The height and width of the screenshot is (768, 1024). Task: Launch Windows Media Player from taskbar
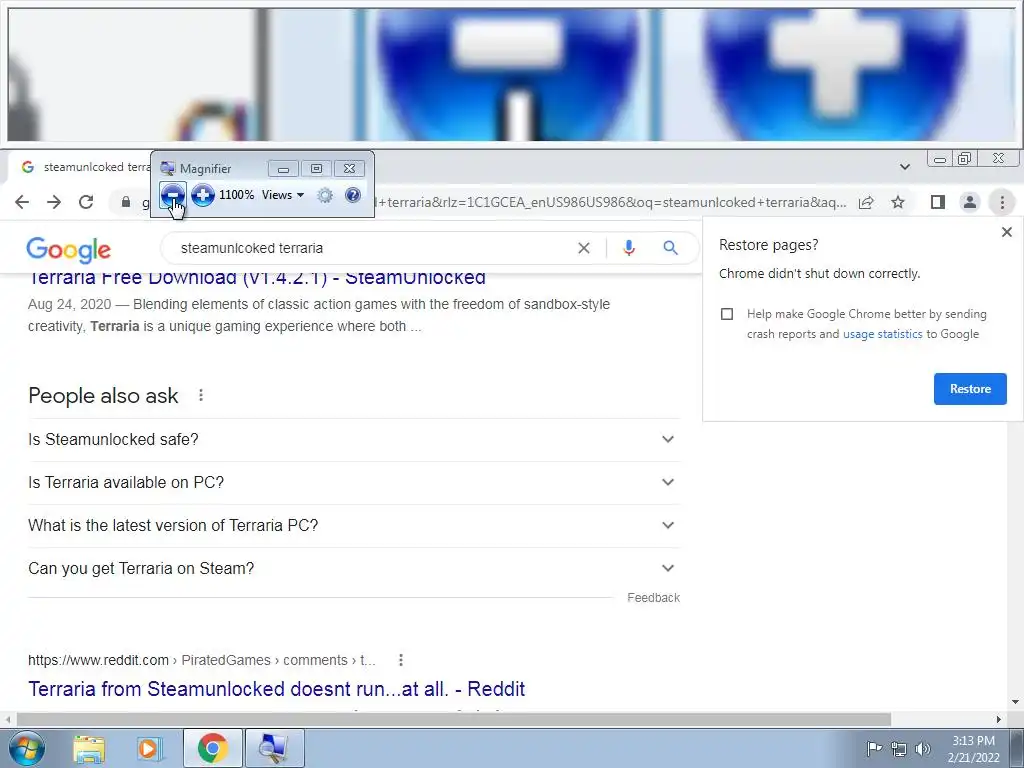(150, 748)
